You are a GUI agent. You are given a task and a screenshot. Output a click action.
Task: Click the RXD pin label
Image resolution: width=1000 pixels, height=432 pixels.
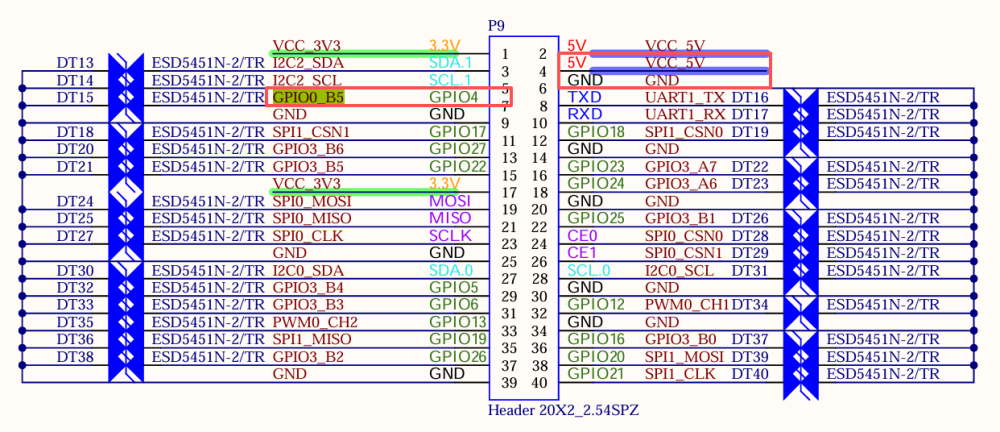click(585, 115)
